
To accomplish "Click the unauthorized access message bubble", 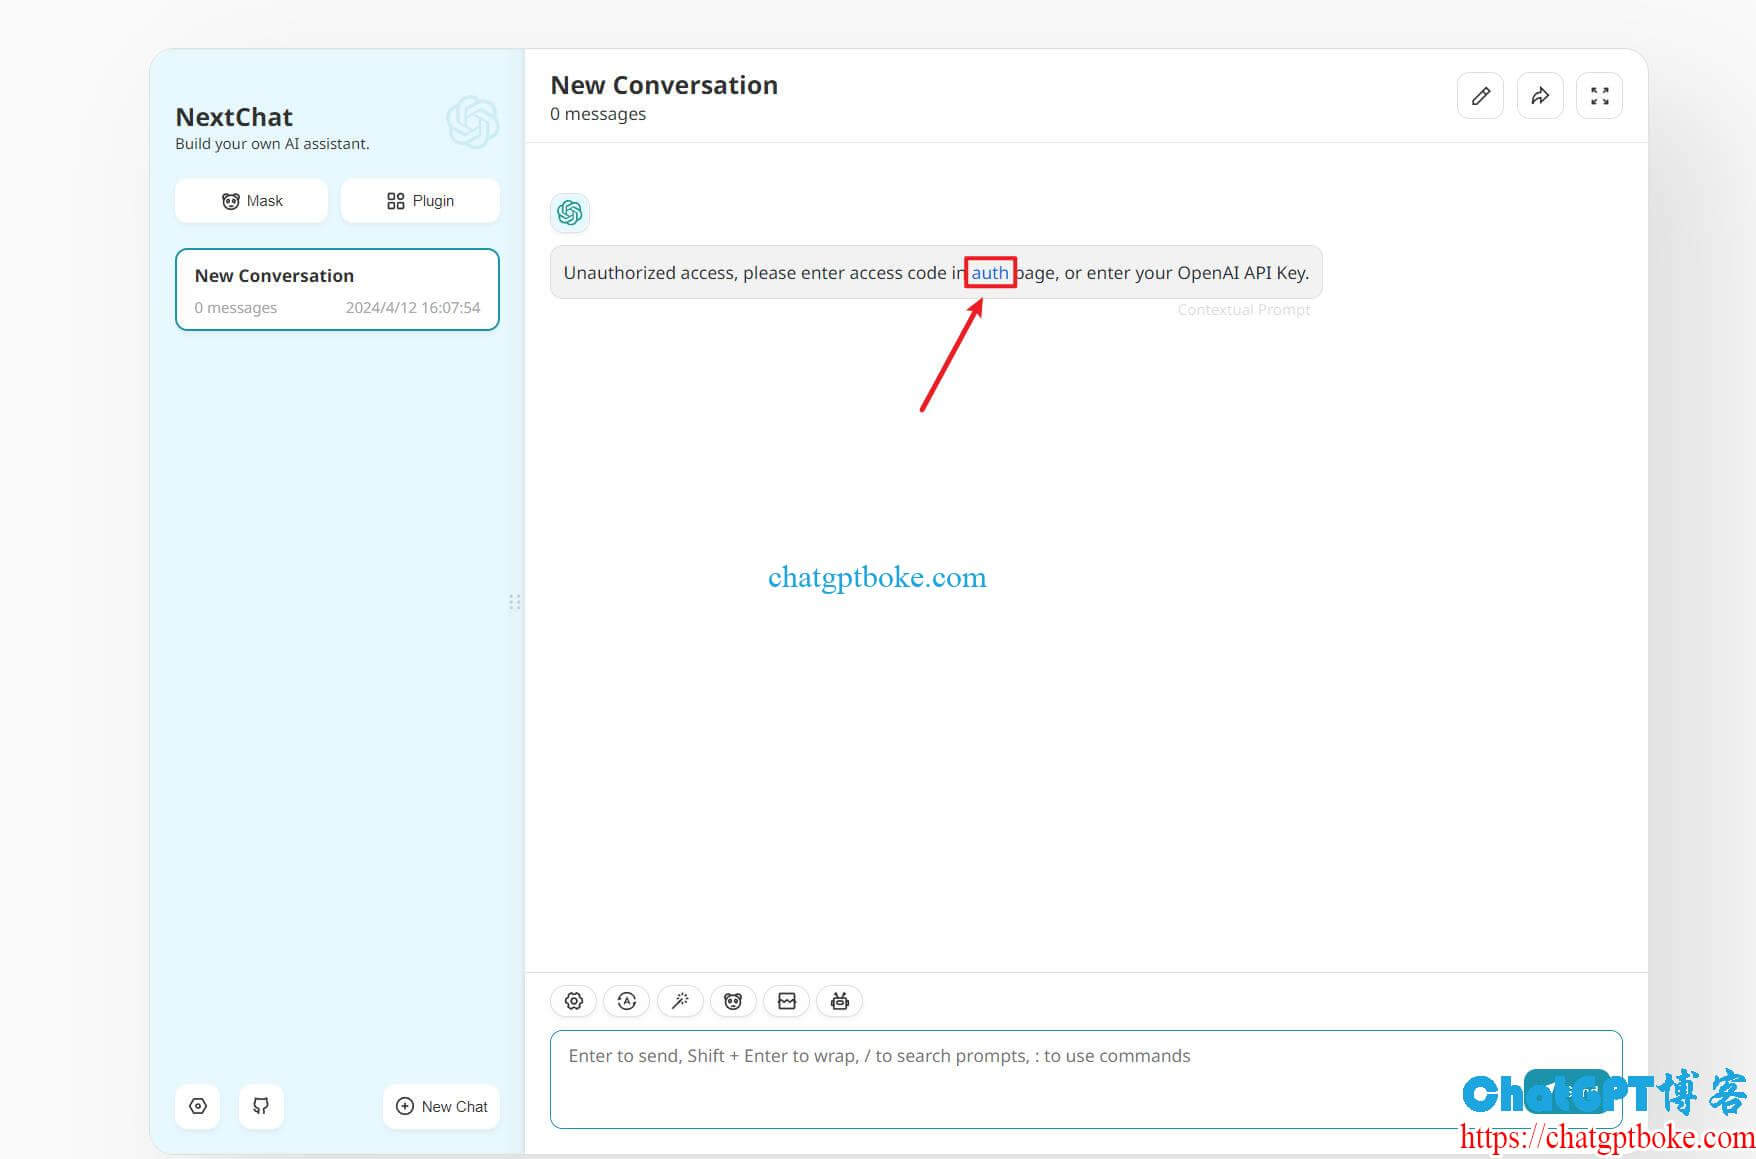I will 936,272.
